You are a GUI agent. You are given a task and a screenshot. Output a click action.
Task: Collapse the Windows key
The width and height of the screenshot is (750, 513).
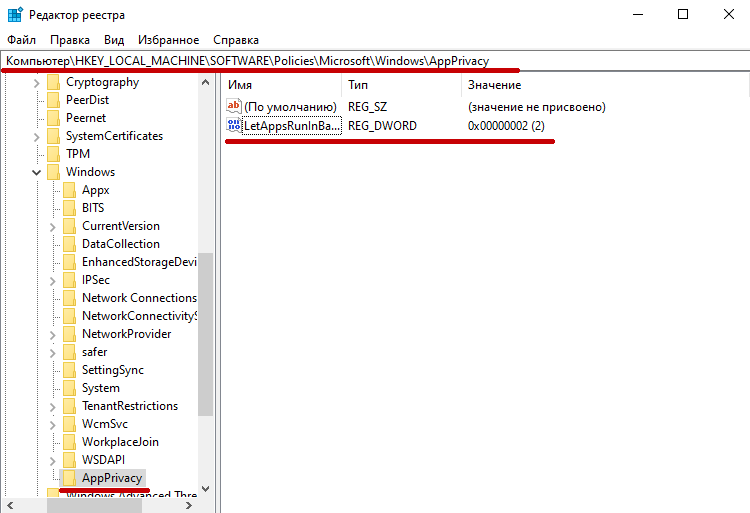pyautogui.click(x=37, y=173)
